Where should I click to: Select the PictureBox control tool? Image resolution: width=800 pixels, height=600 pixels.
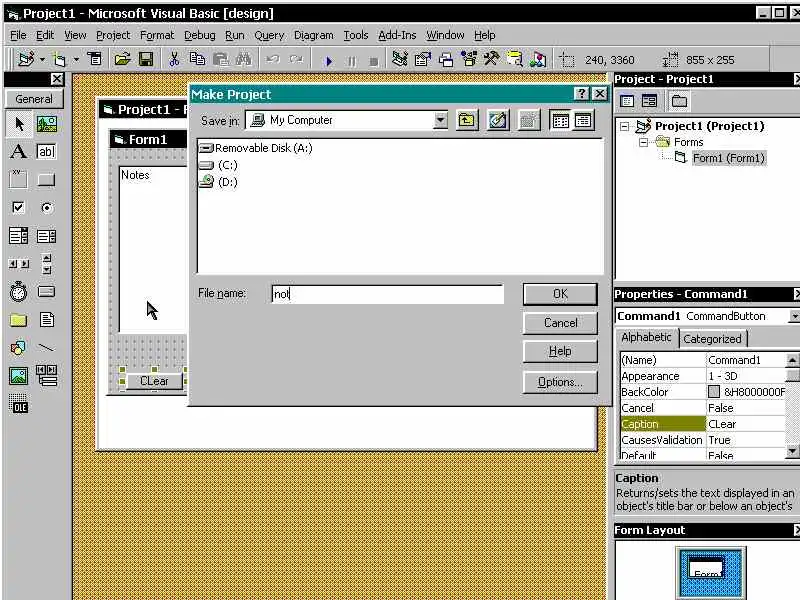[x=46, y=123]
